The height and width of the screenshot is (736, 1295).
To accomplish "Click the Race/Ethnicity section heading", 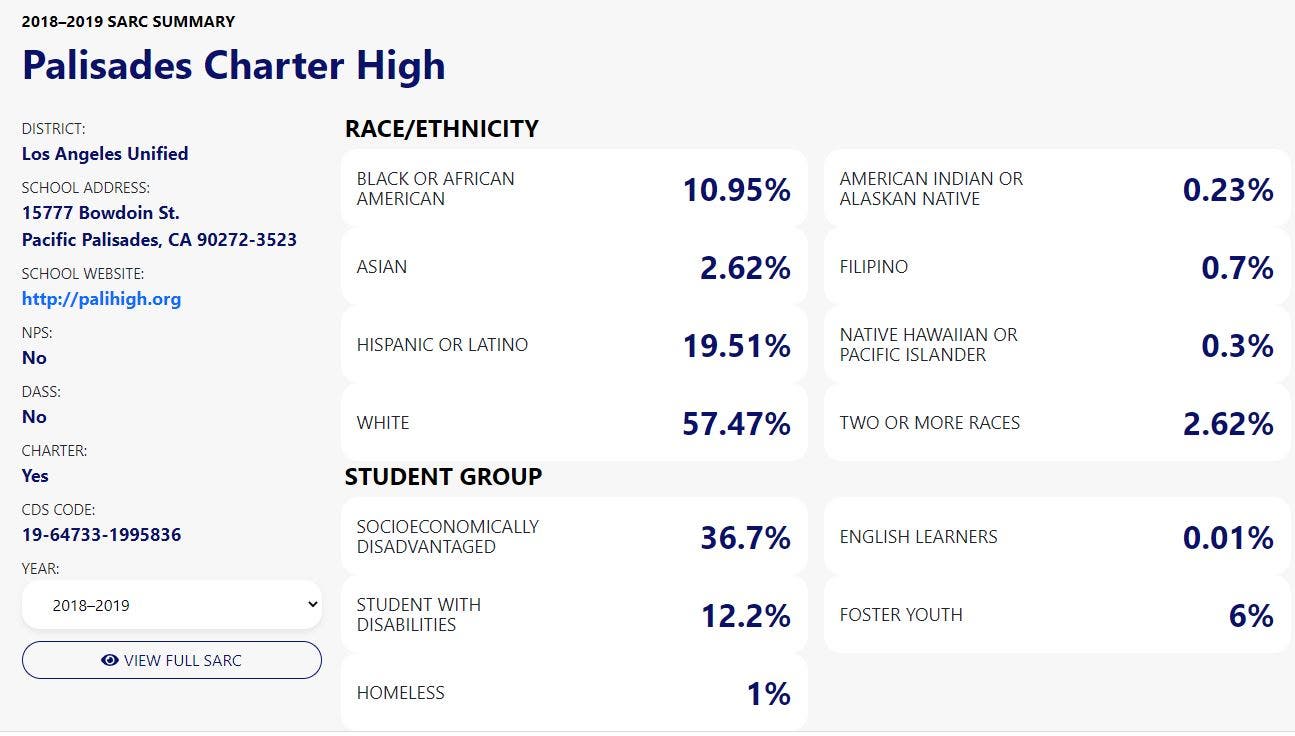I will tap(442, 129).
